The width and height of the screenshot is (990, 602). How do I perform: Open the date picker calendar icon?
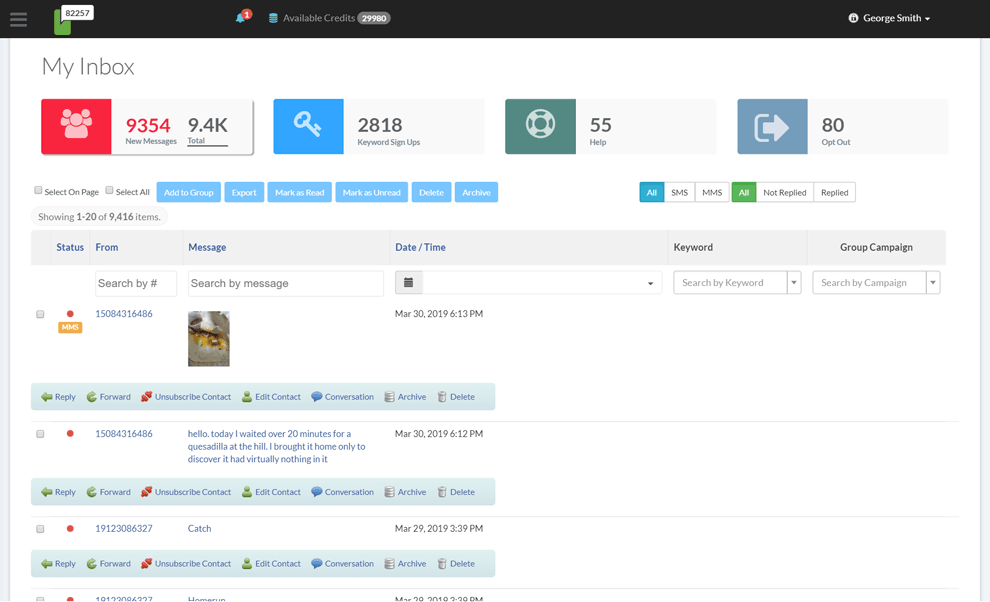pyautogui.click(x=409, y=282)
